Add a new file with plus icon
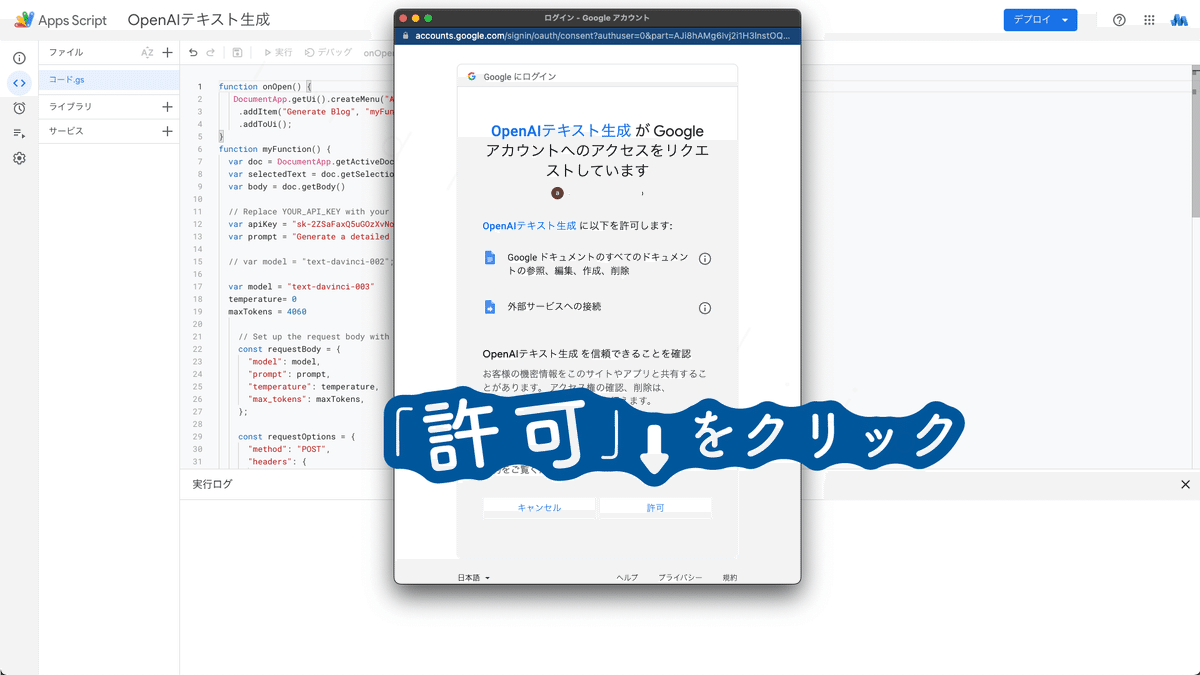 (x=167, y=52)
